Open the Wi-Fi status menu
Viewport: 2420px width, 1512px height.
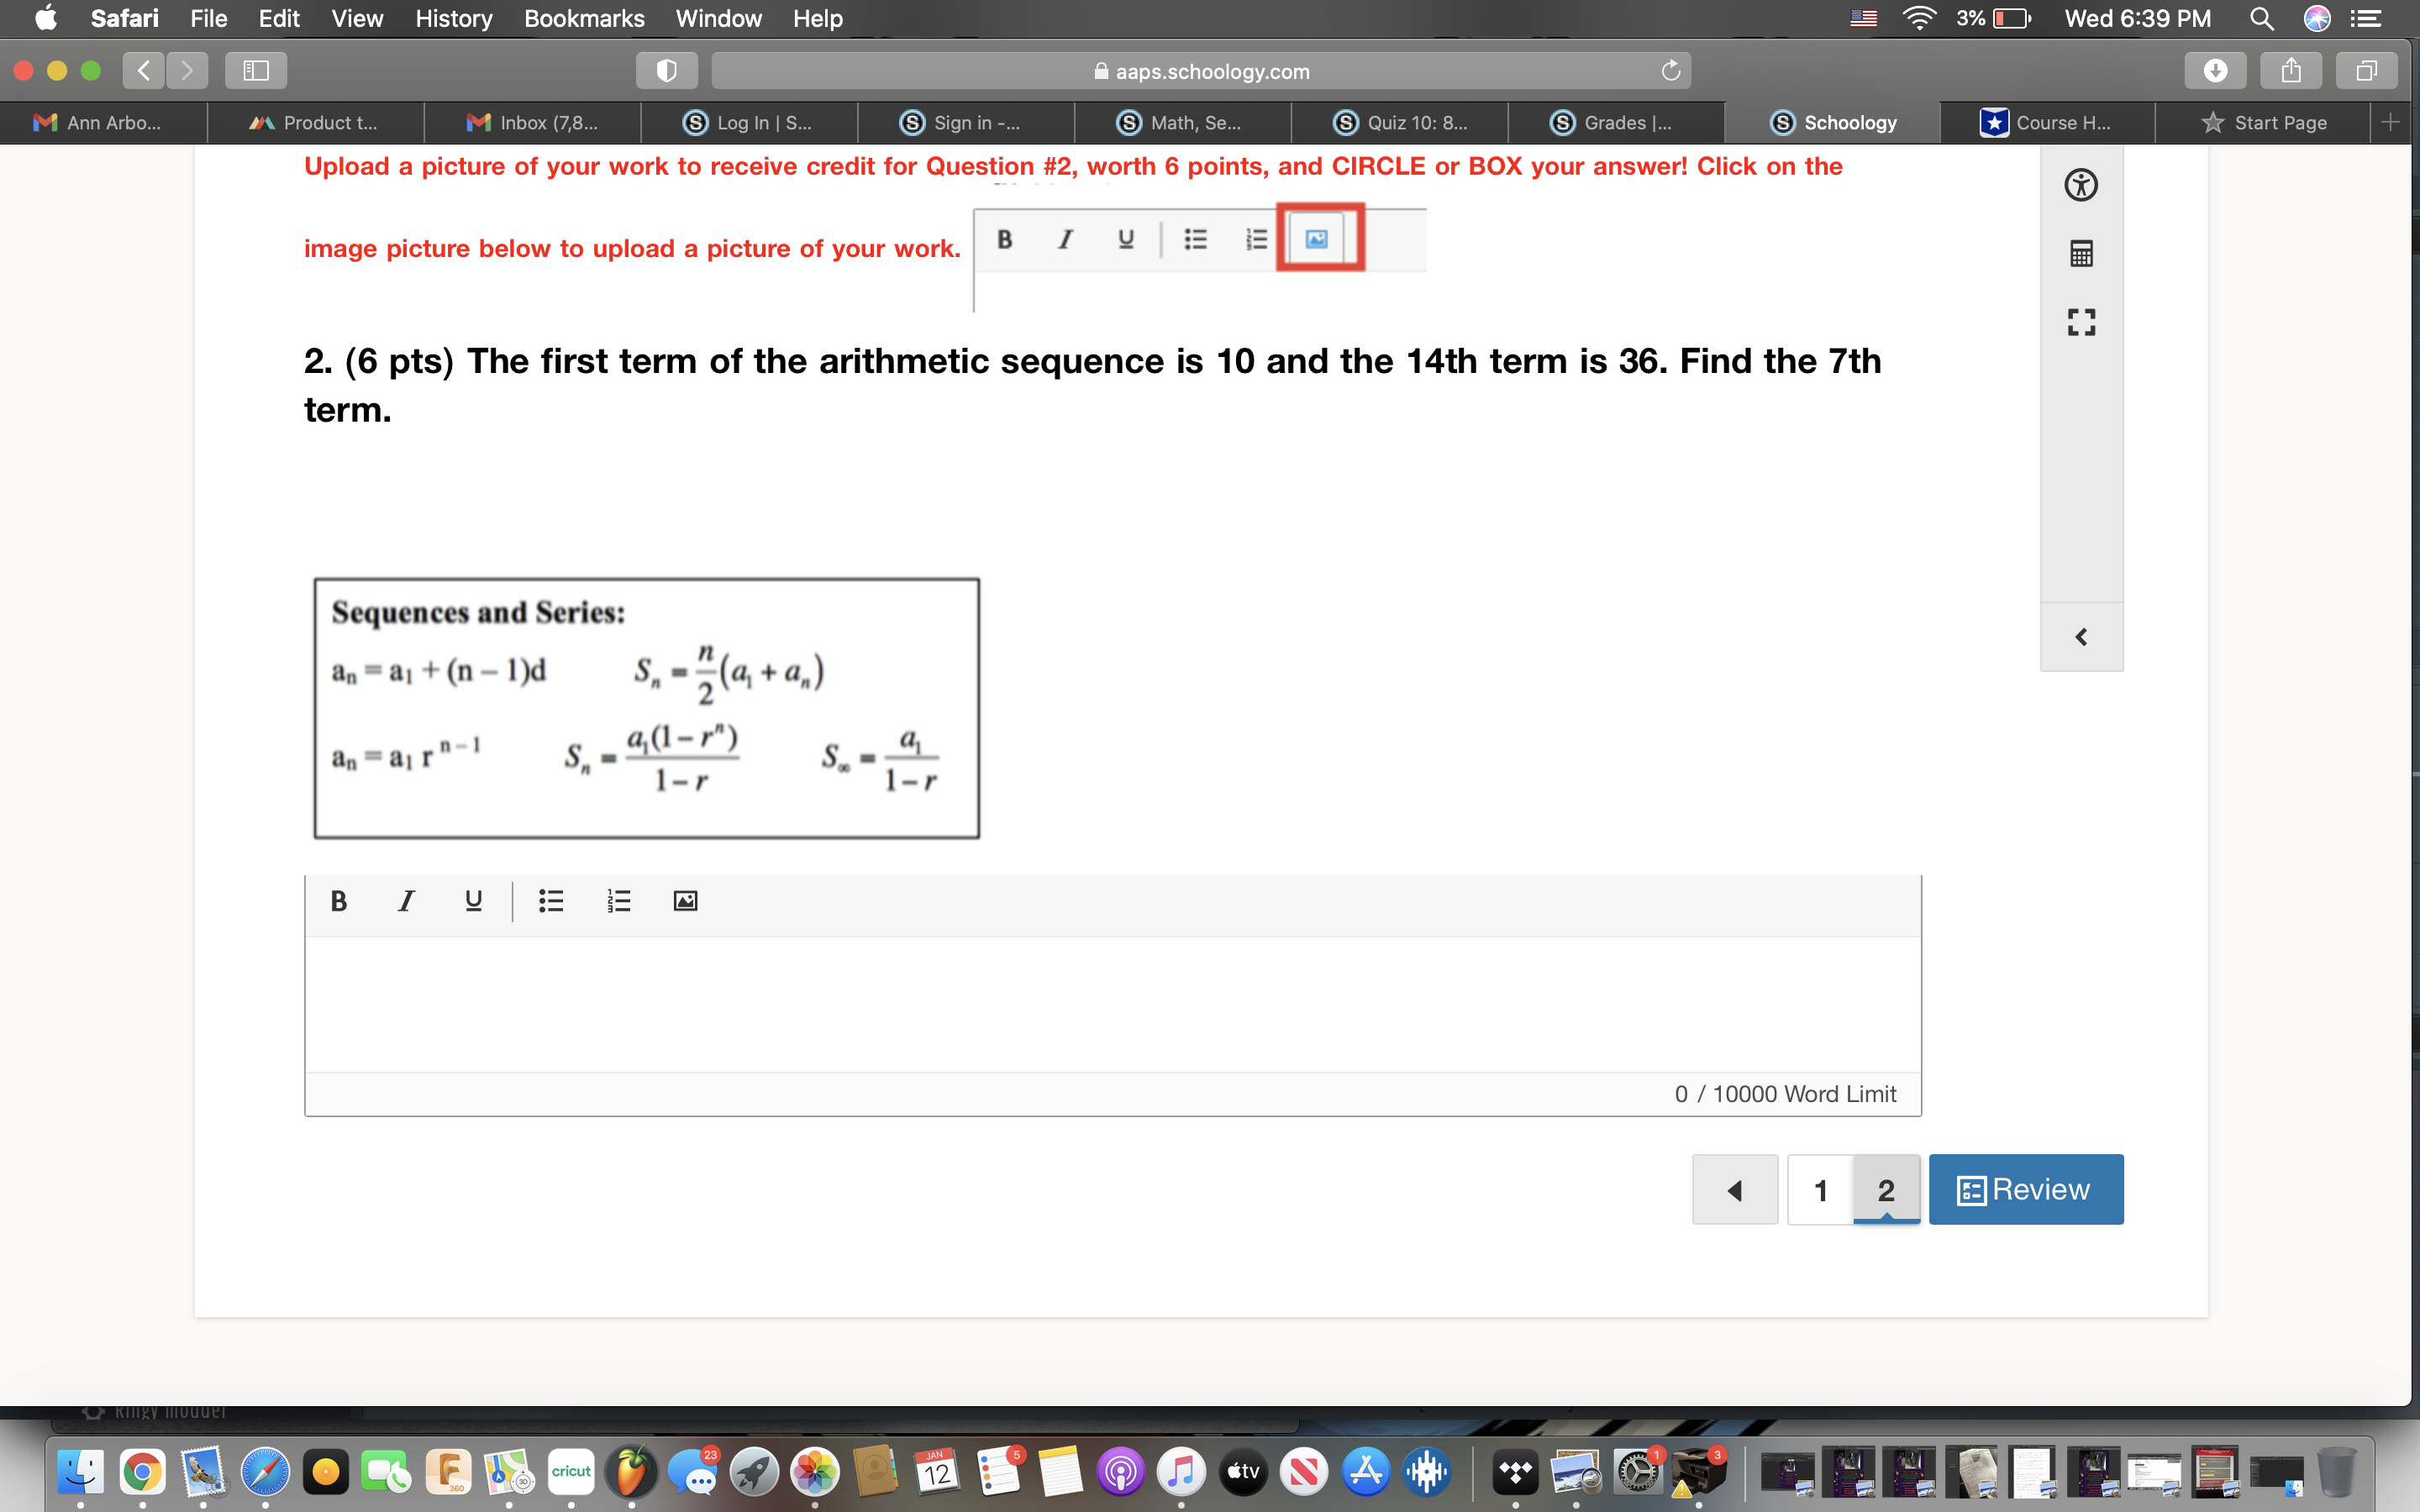tap(1919, 18)
